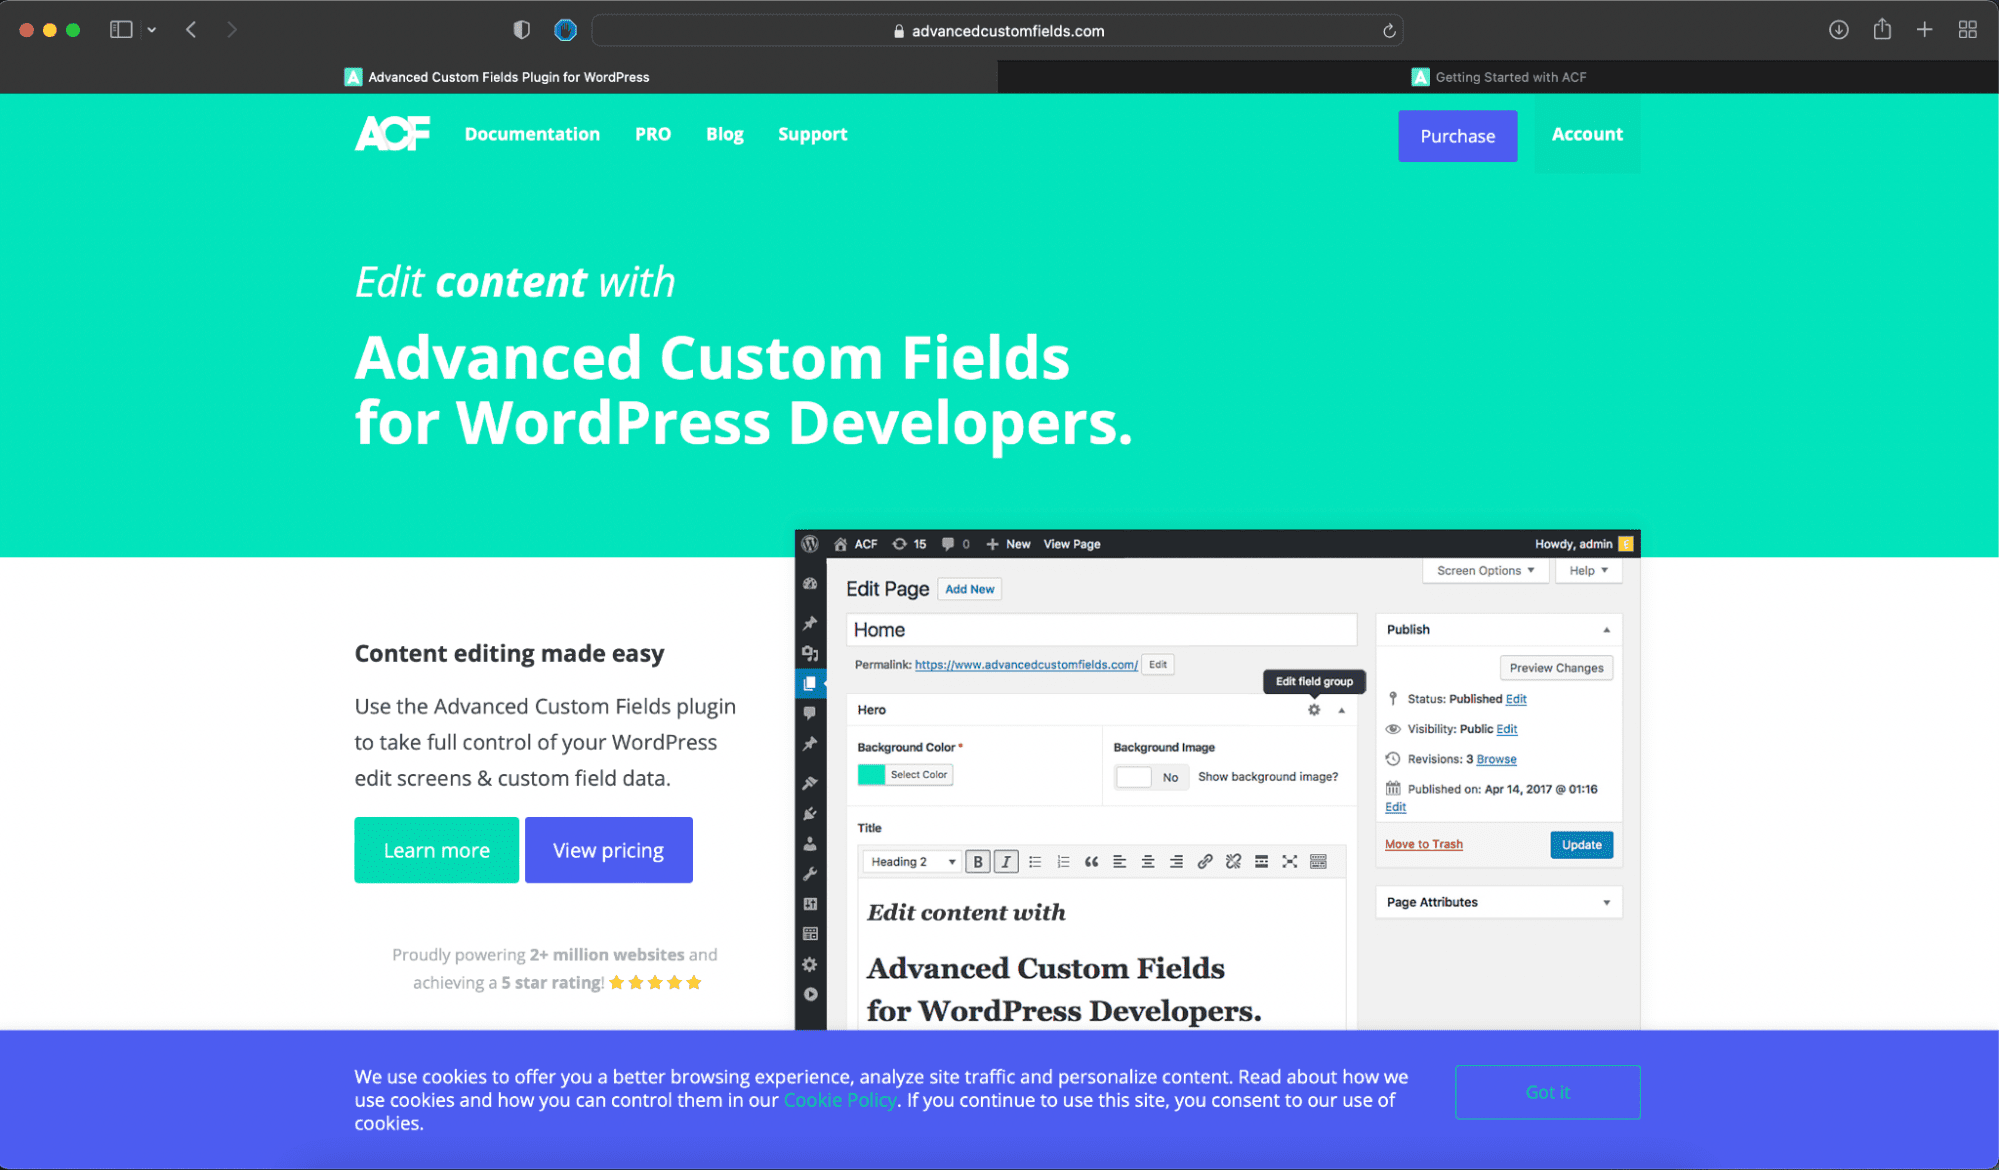Go to the Blog page
This screenshot has height=1171, width=1999.
click(724, 134)
